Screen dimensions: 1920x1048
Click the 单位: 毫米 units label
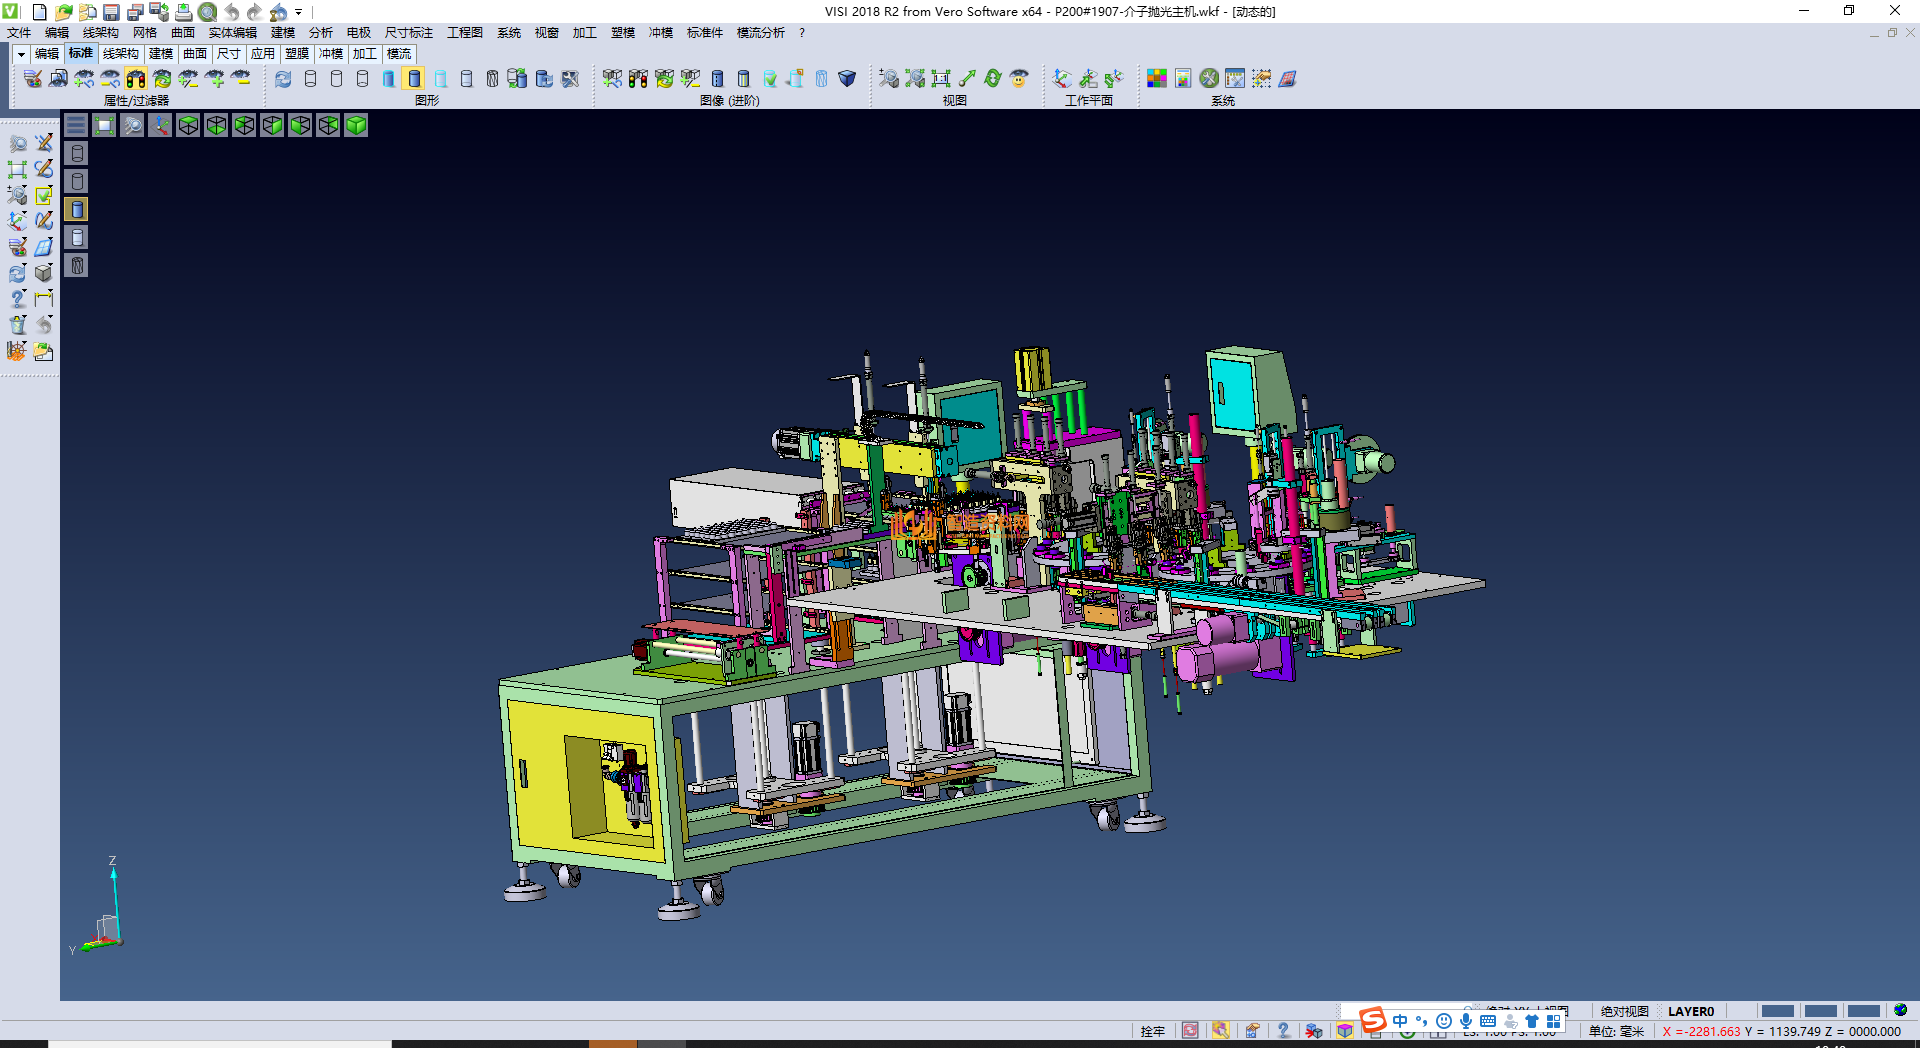point(1616,1031)
